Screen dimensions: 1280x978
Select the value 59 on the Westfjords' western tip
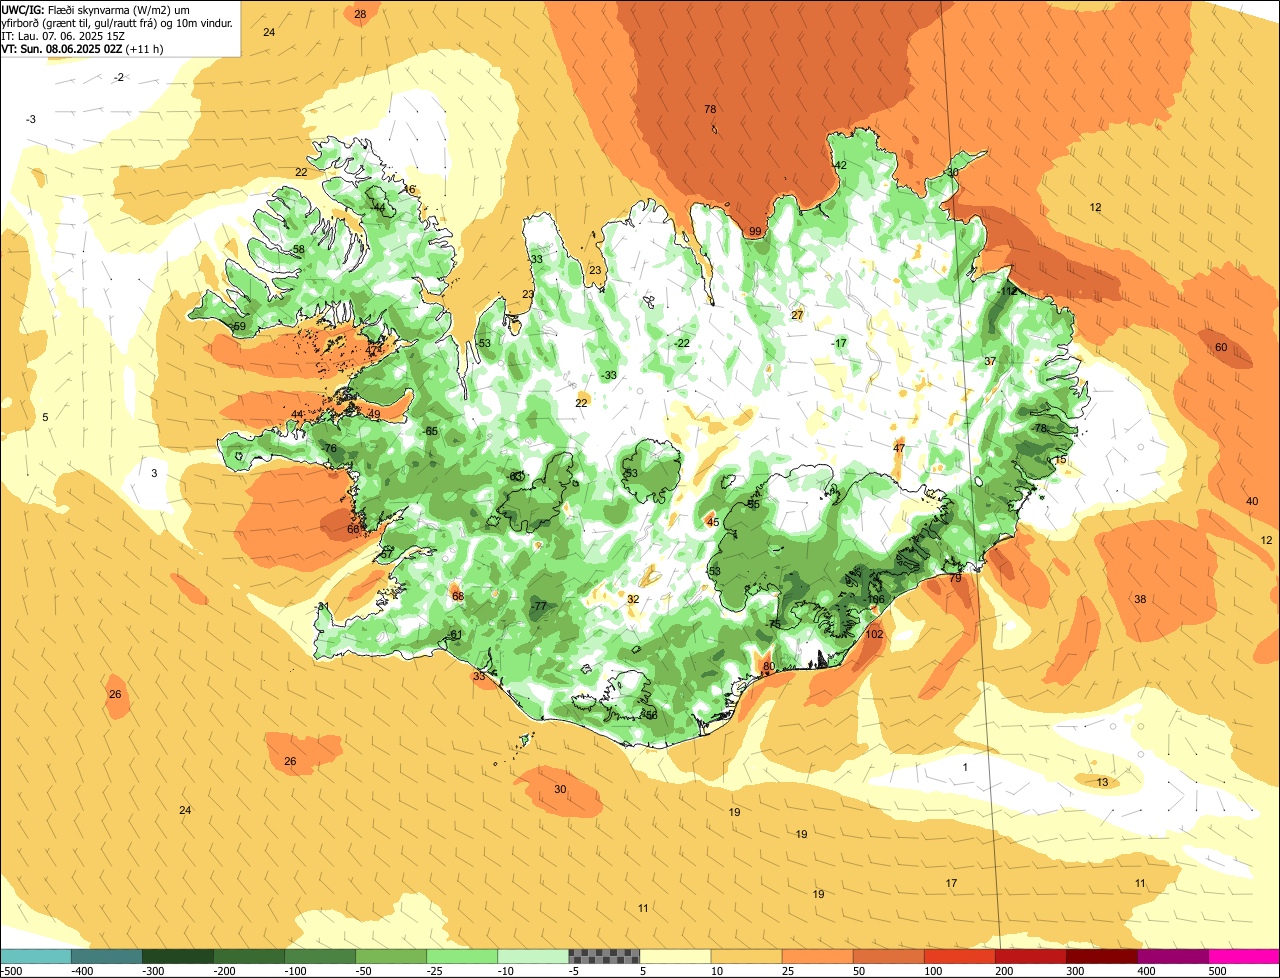pyautogui.click(x=239, y=327)
